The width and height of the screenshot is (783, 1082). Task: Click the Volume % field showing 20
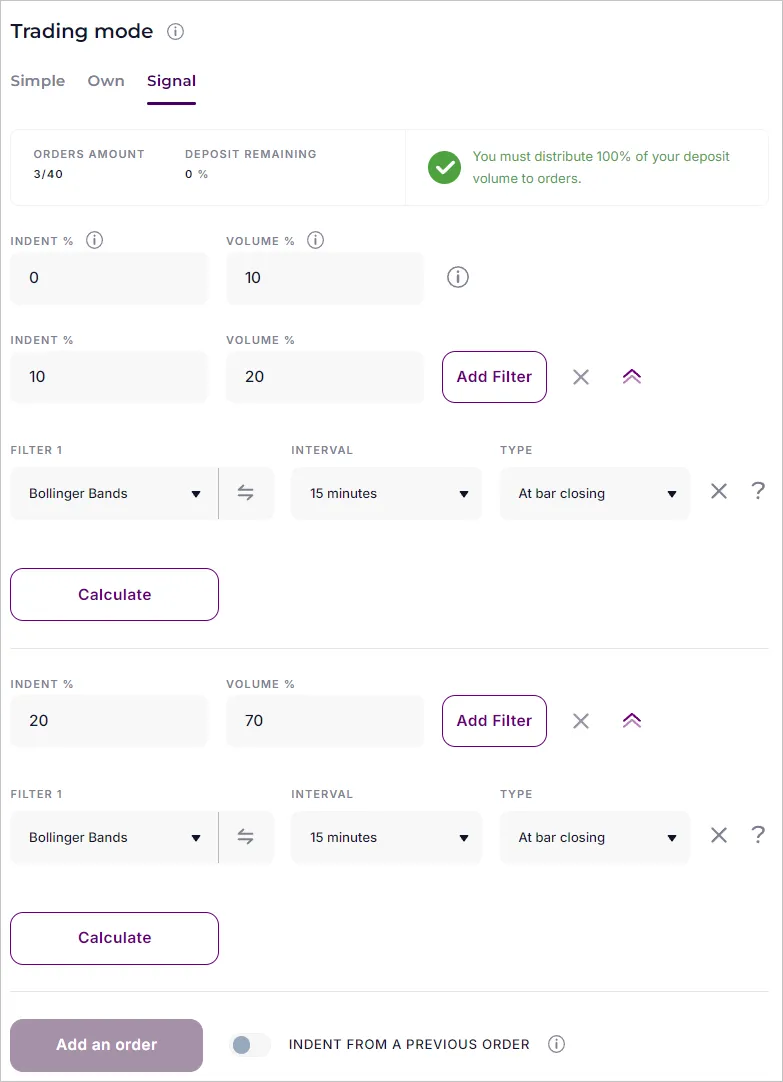click(324, 377)
